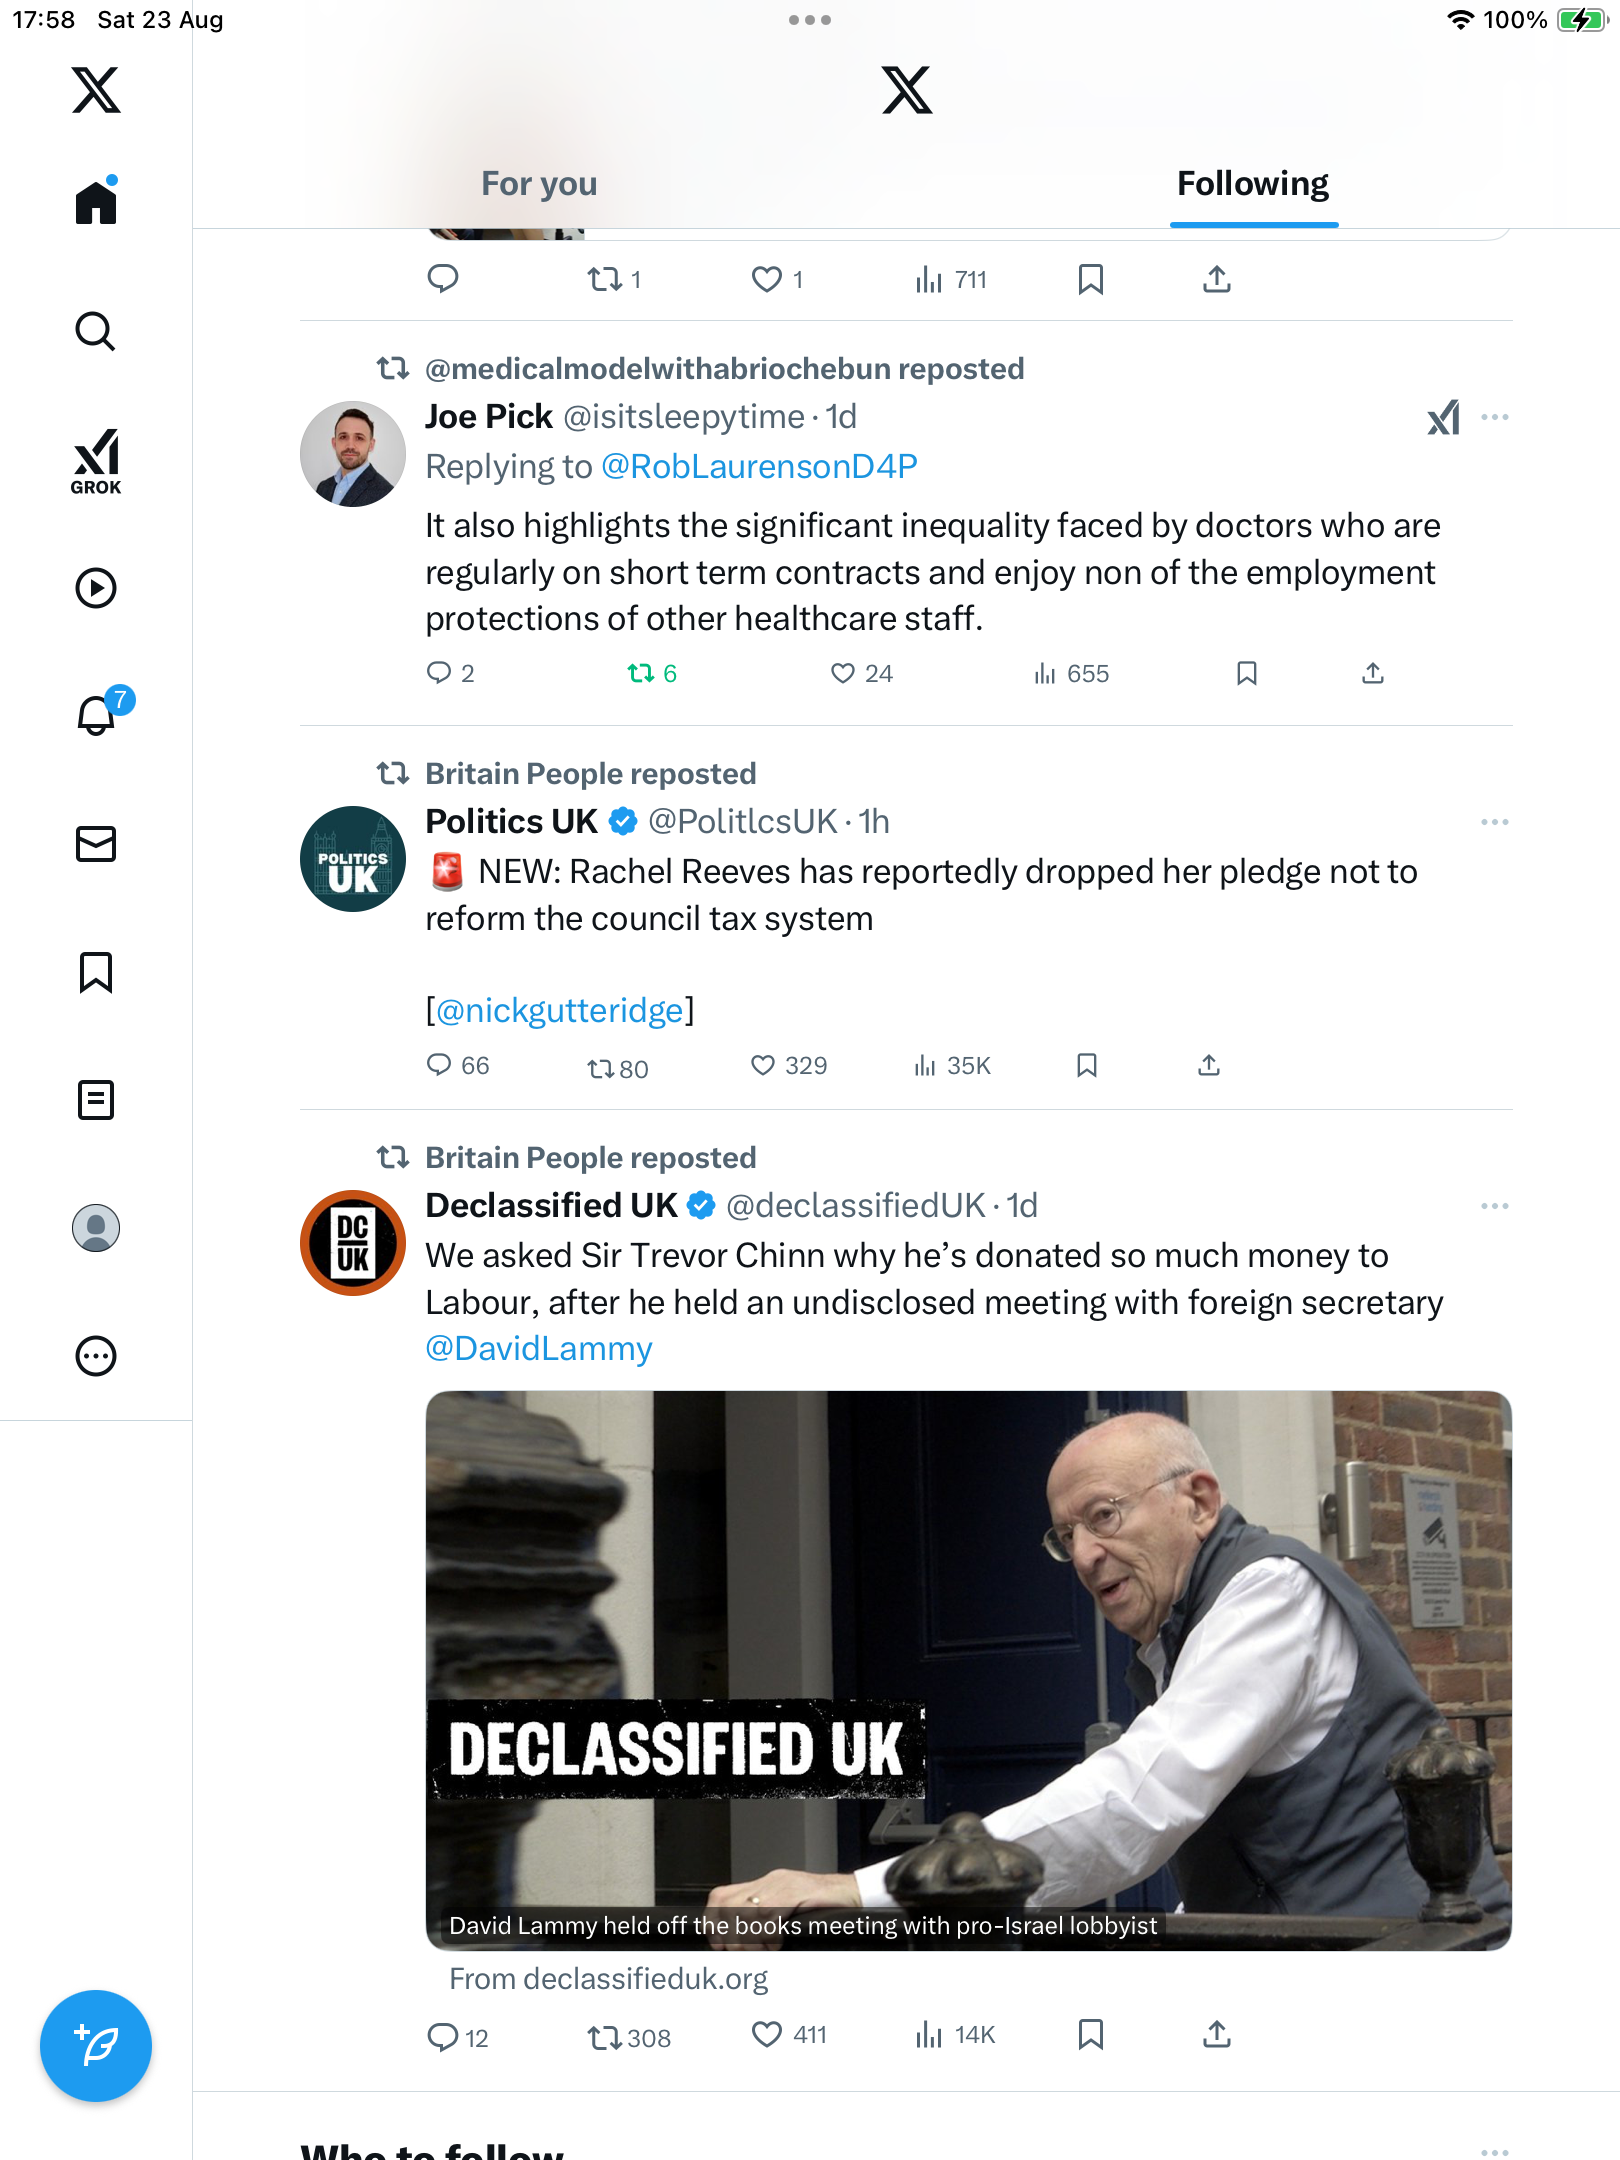Viewport: 1620px width, 2160px height.
Task: Open the @RobLaurensonD4P profile link
Action: 759,467
